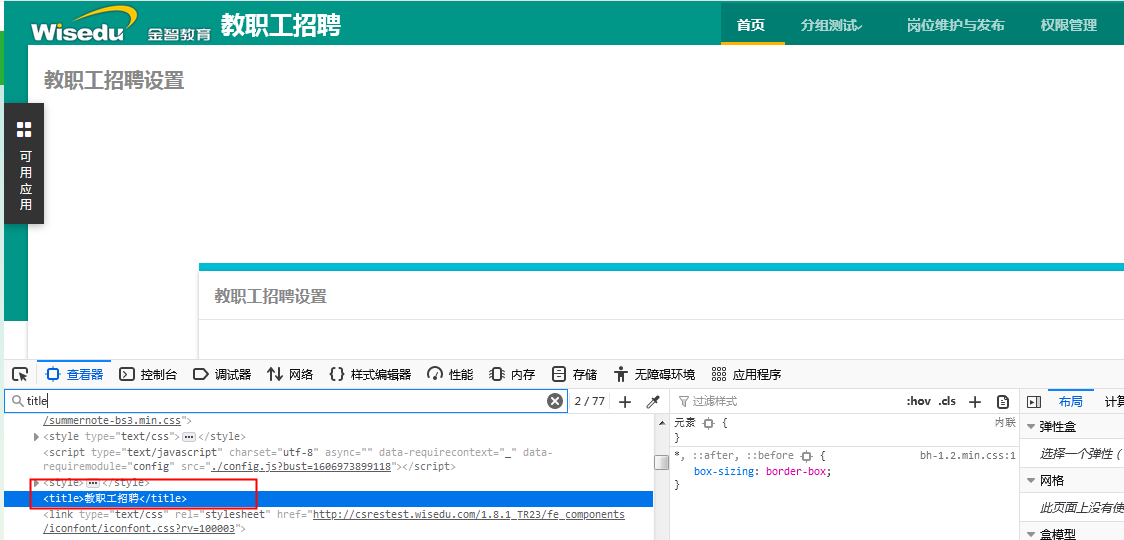This screenshot has height=540, width=1124.
Task: Switch to the 调试器 debugger tab
Action: [222, 374]
